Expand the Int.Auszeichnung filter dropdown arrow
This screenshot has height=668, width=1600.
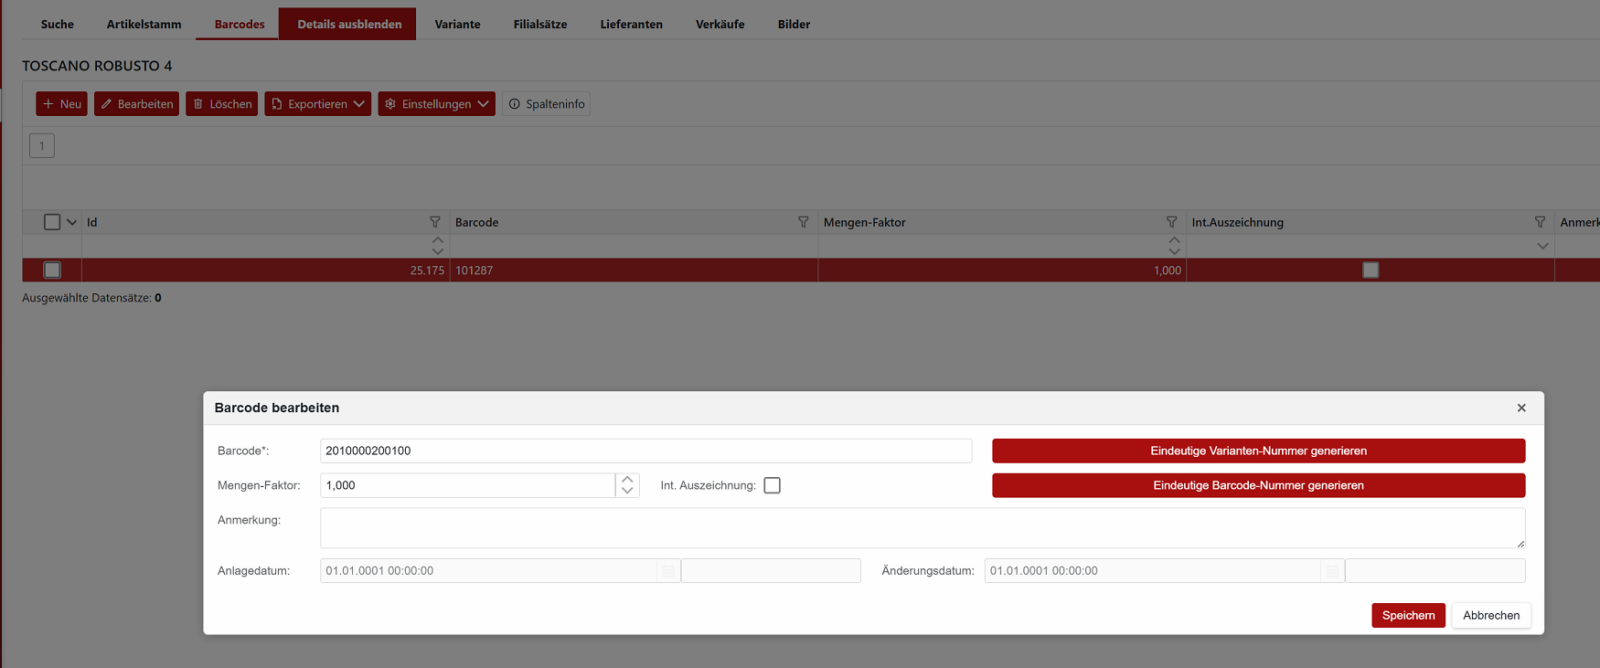(x=1542, y=246)
